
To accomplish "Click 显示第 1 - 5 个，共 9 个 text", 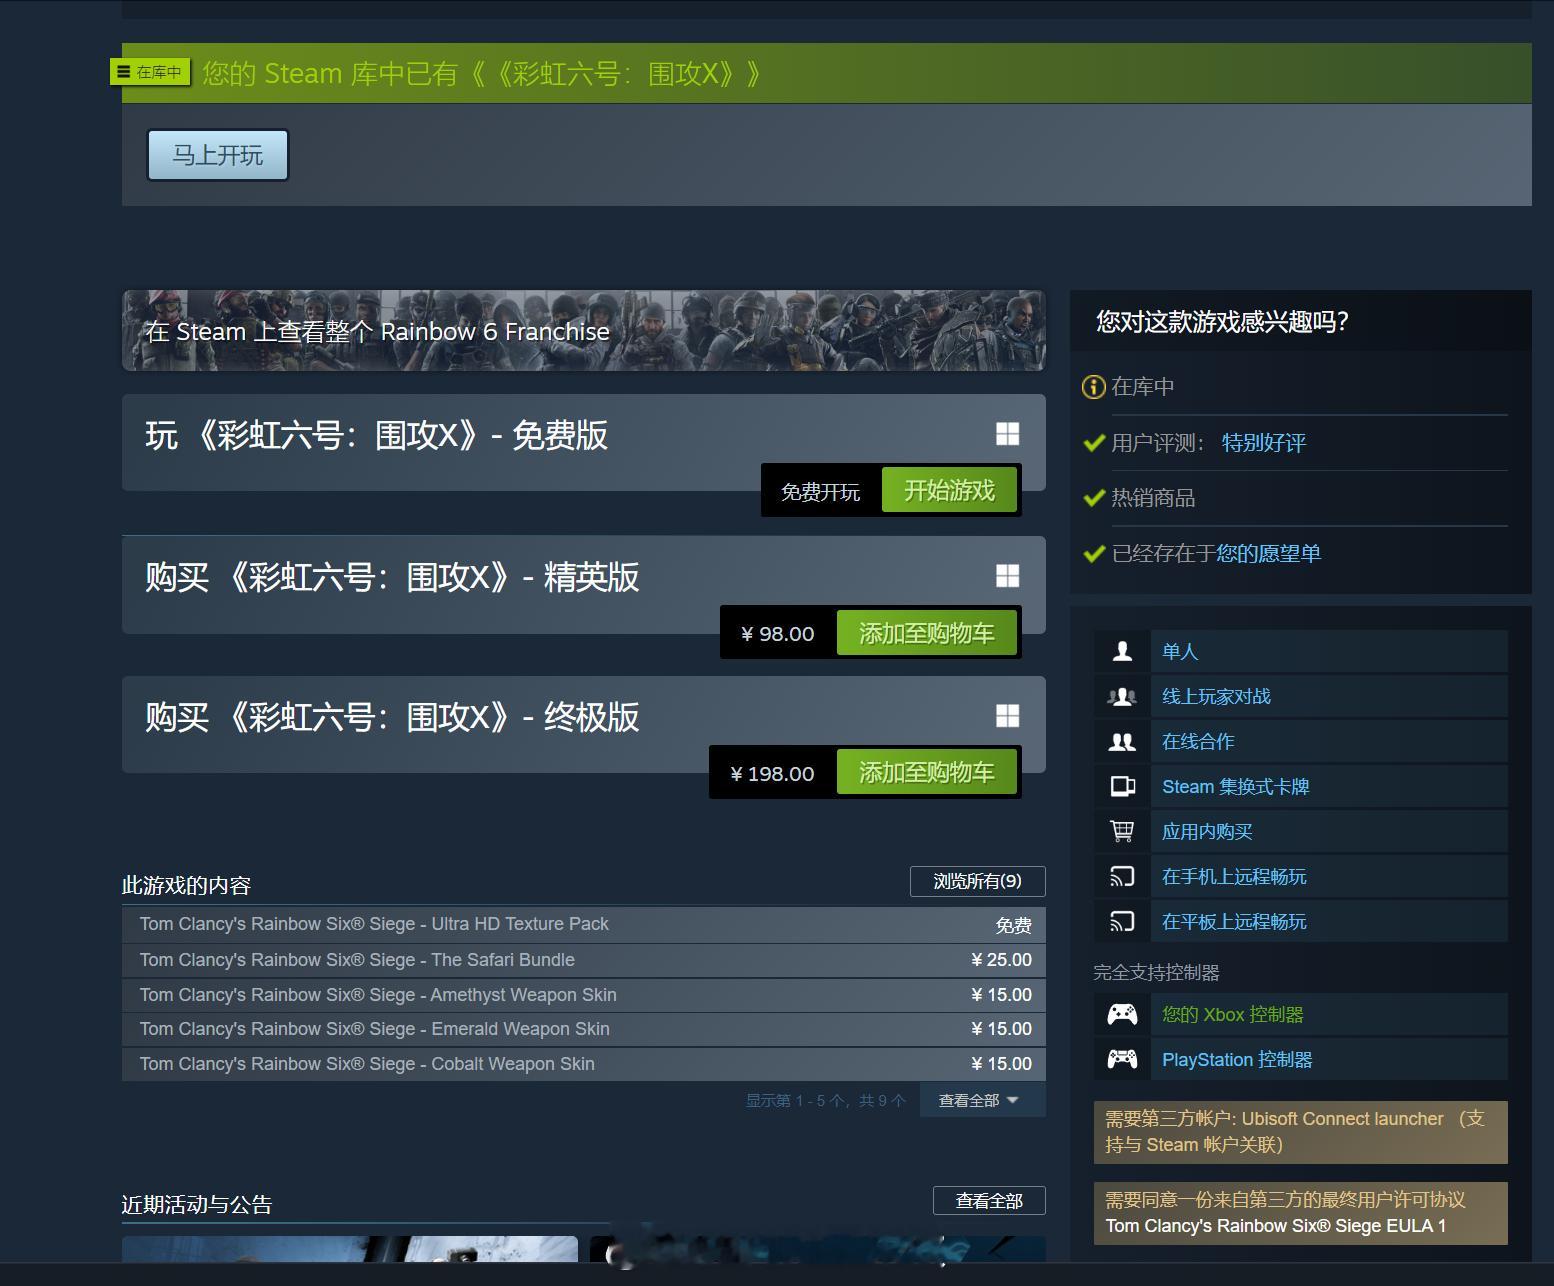I will point(826,1101).
